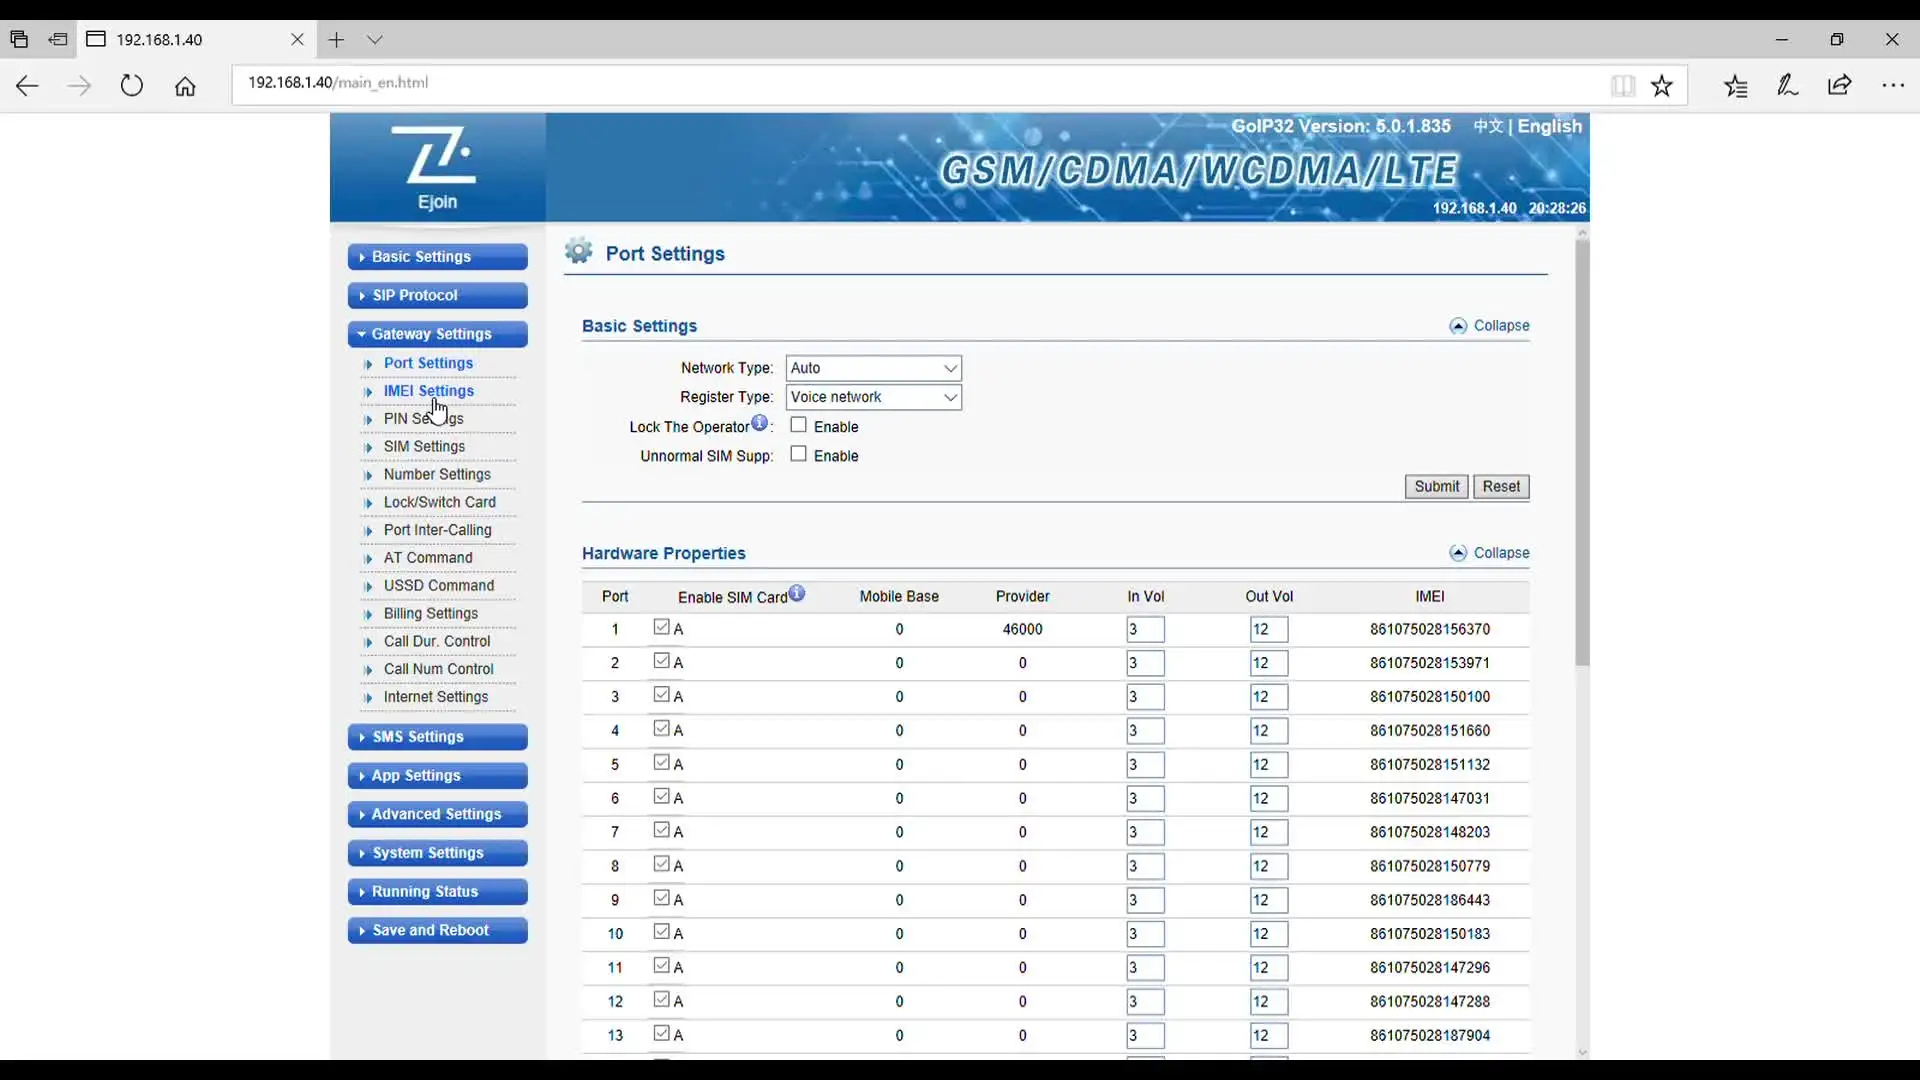Add page to favorites star icon
The image size is (1920, 1080).
click(x=1662, y=86)
